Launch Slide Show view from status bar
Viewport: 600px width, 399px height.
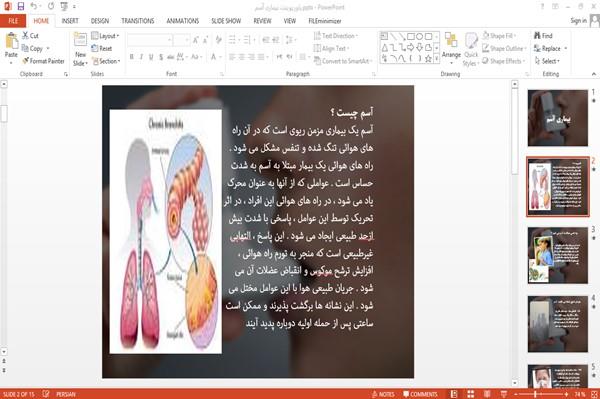504,394
